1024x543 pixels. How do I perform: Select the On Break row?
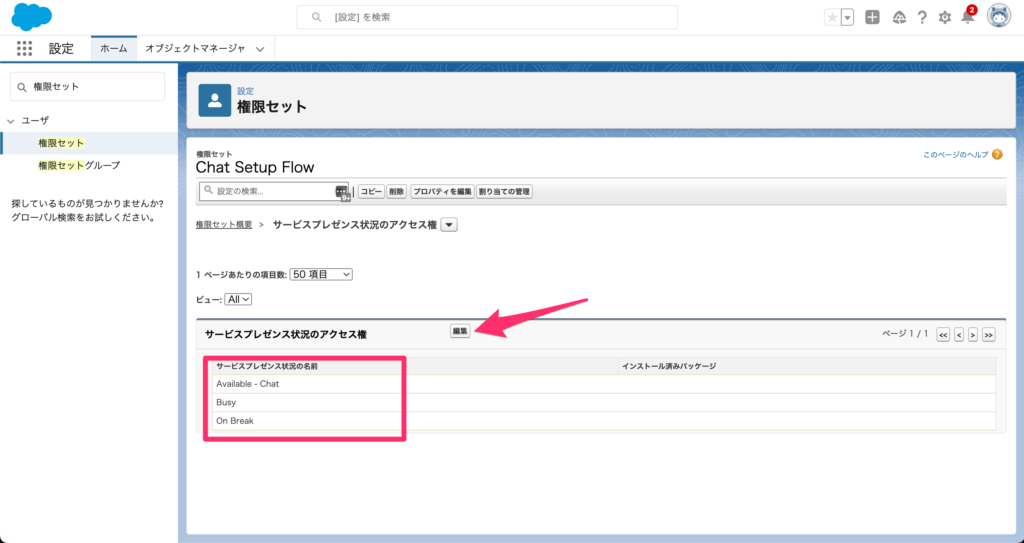tap(604, 421)
